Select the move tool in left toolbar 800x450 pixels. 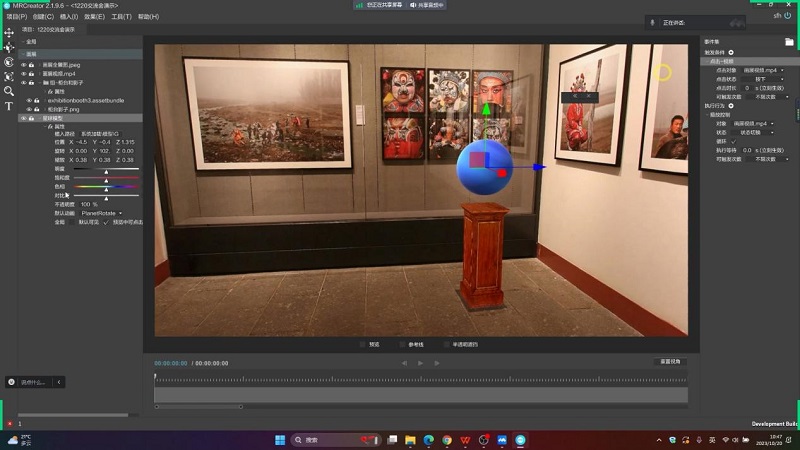point(9,32)
